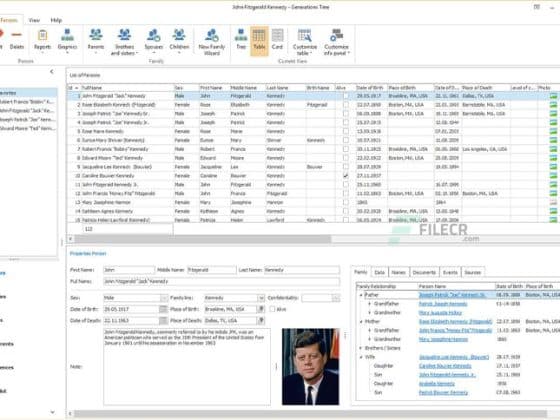Collapse the Father node in family tree
The width and height of the screenshot is (560, 420).
(361, 295)
